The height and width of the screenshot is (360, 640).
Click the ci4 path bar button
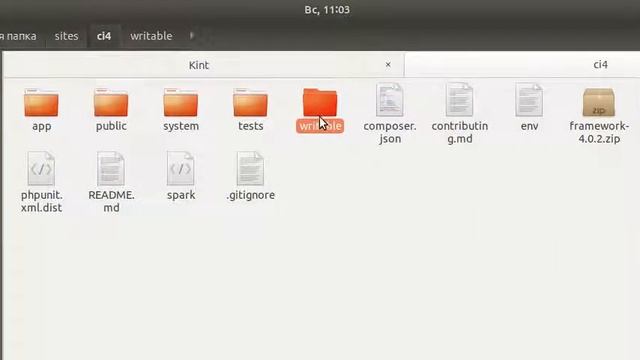[x=104, y=36]
